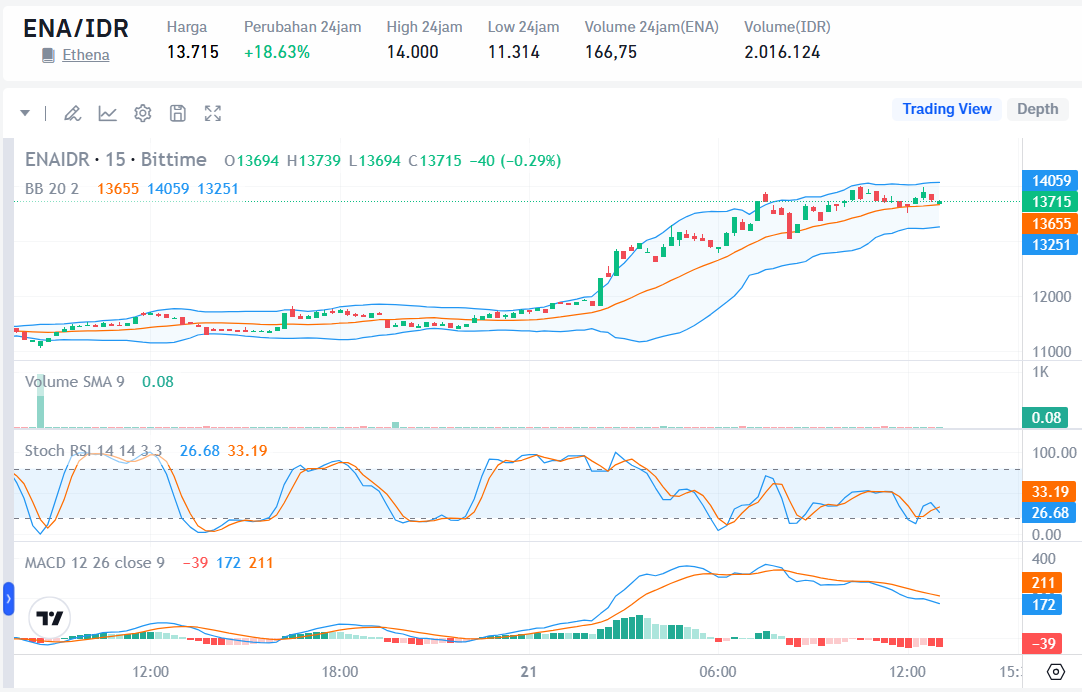Screen dimensions: 1082x692
Task: Click the 211 MACD signal axis label
Action: [1043, 583]
